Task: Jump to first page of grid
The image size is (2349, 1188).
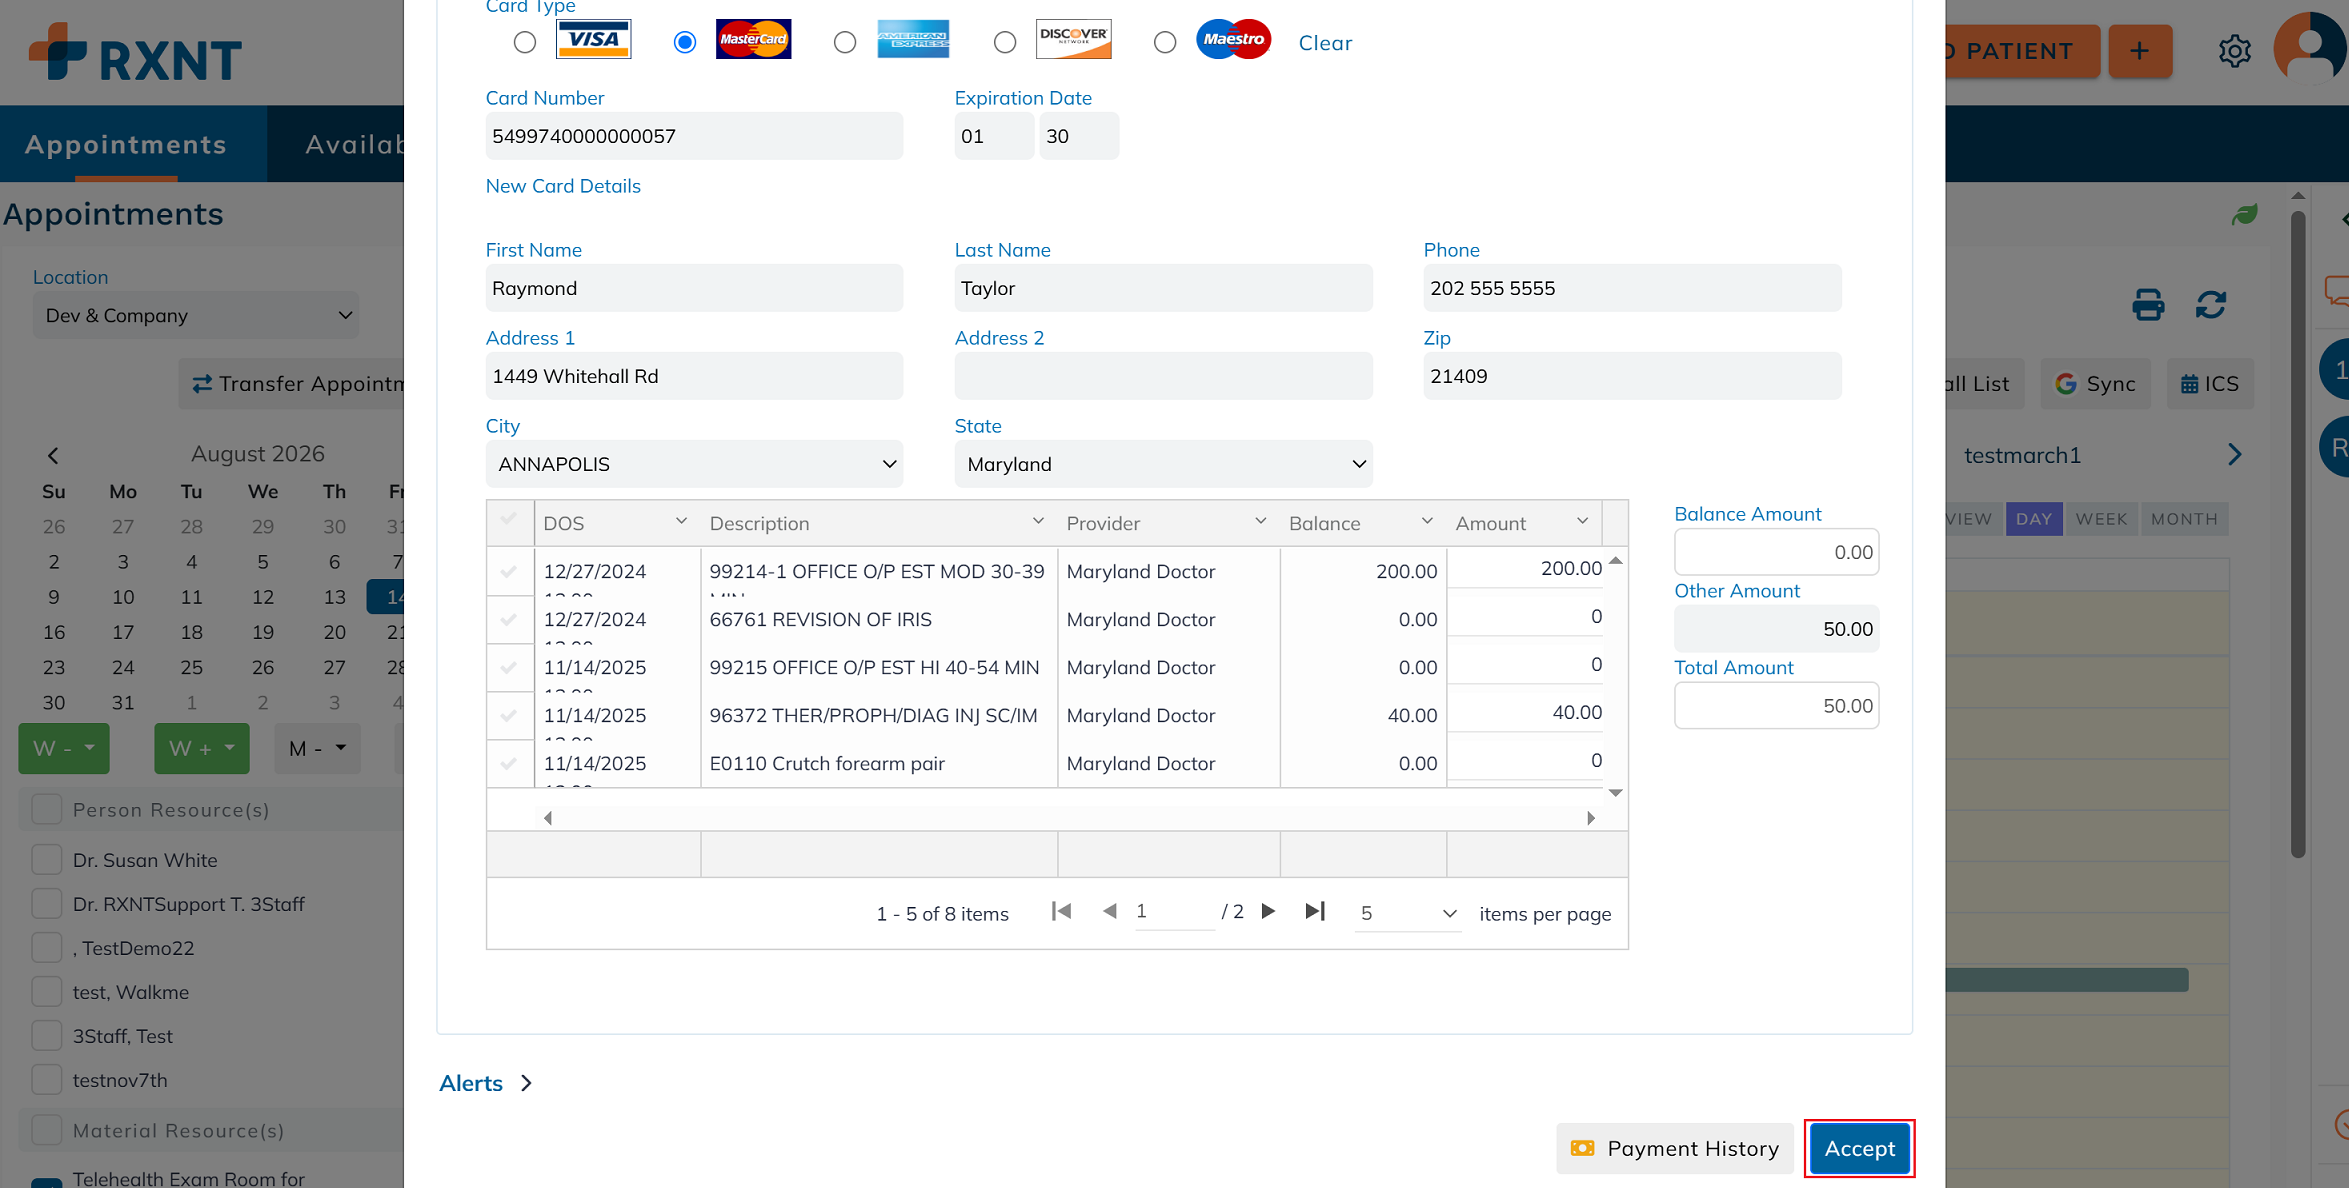Action: (x=1061, y=911)
